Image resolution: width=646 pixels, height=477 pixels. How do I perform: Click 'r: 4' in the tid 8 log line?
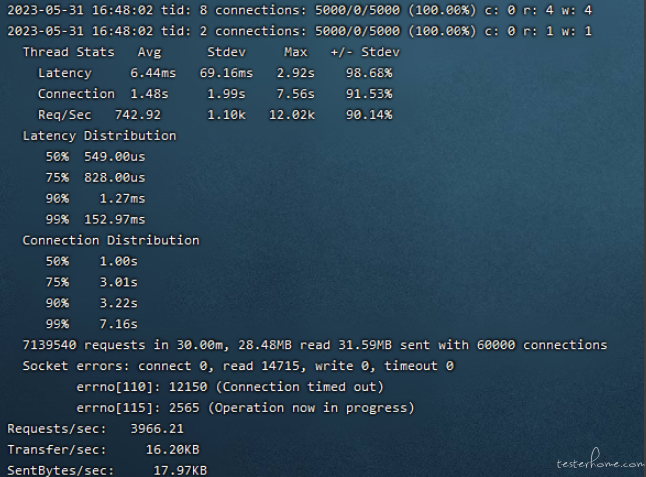pos(538,10)
